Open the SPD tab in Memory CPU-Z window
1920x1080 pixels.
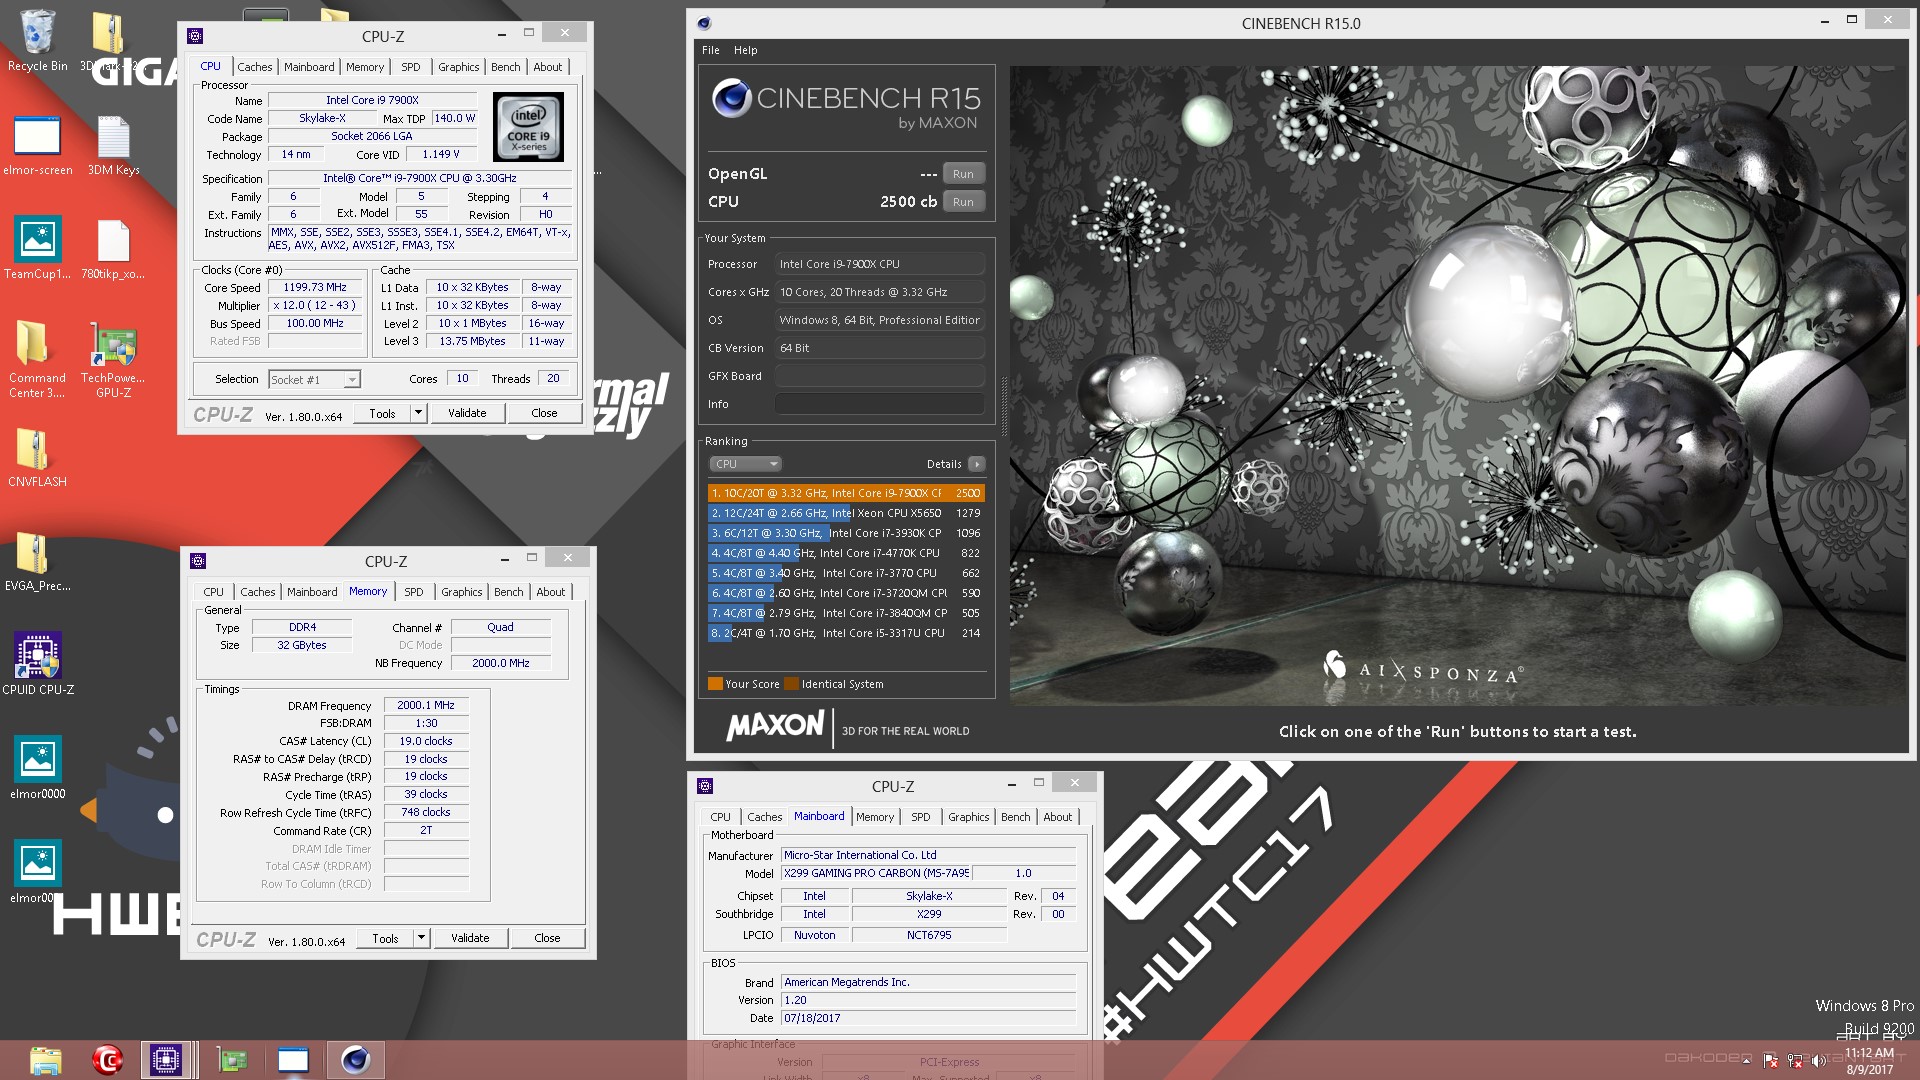pos(414,592)
